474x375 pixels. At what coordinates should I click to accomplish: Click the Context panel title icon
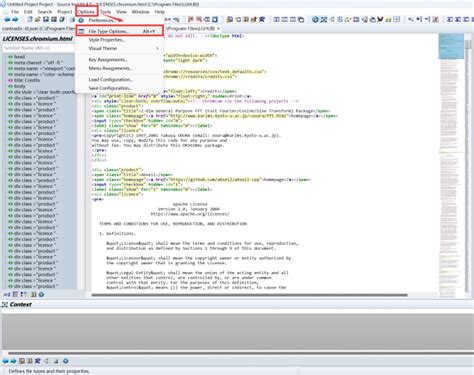pos(5,304)
